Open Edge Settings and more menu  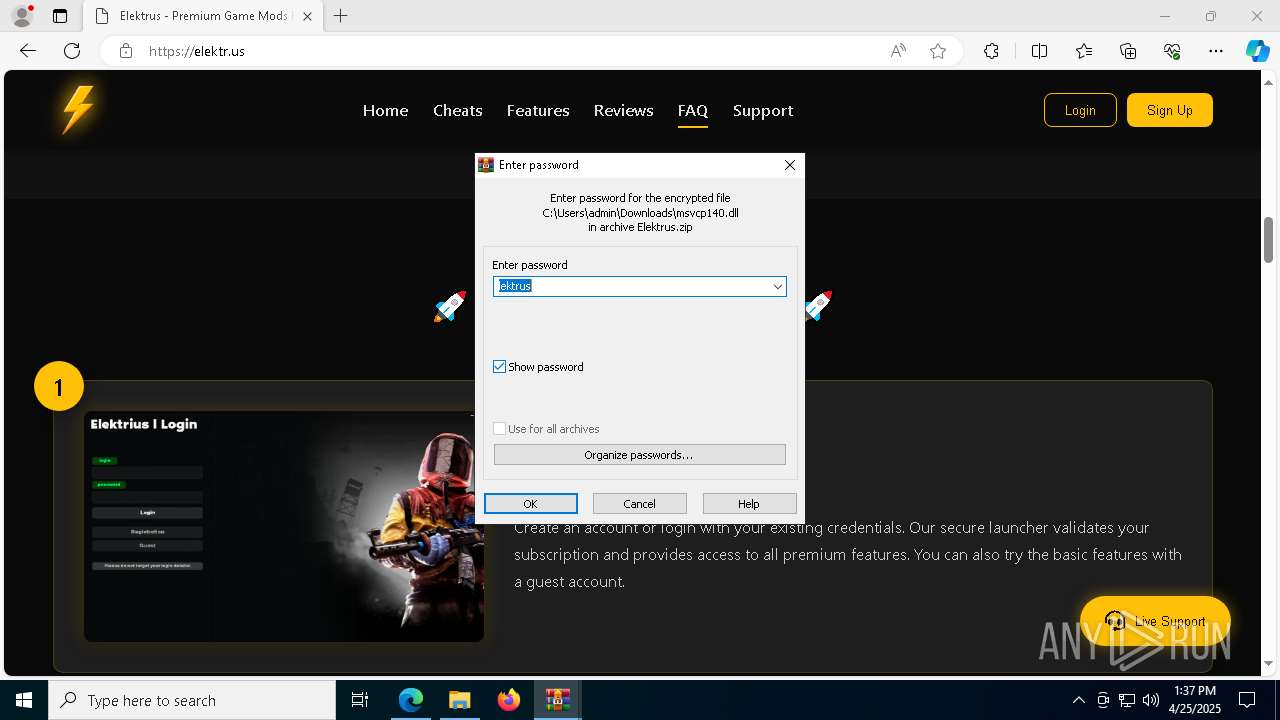(1216, 51)
